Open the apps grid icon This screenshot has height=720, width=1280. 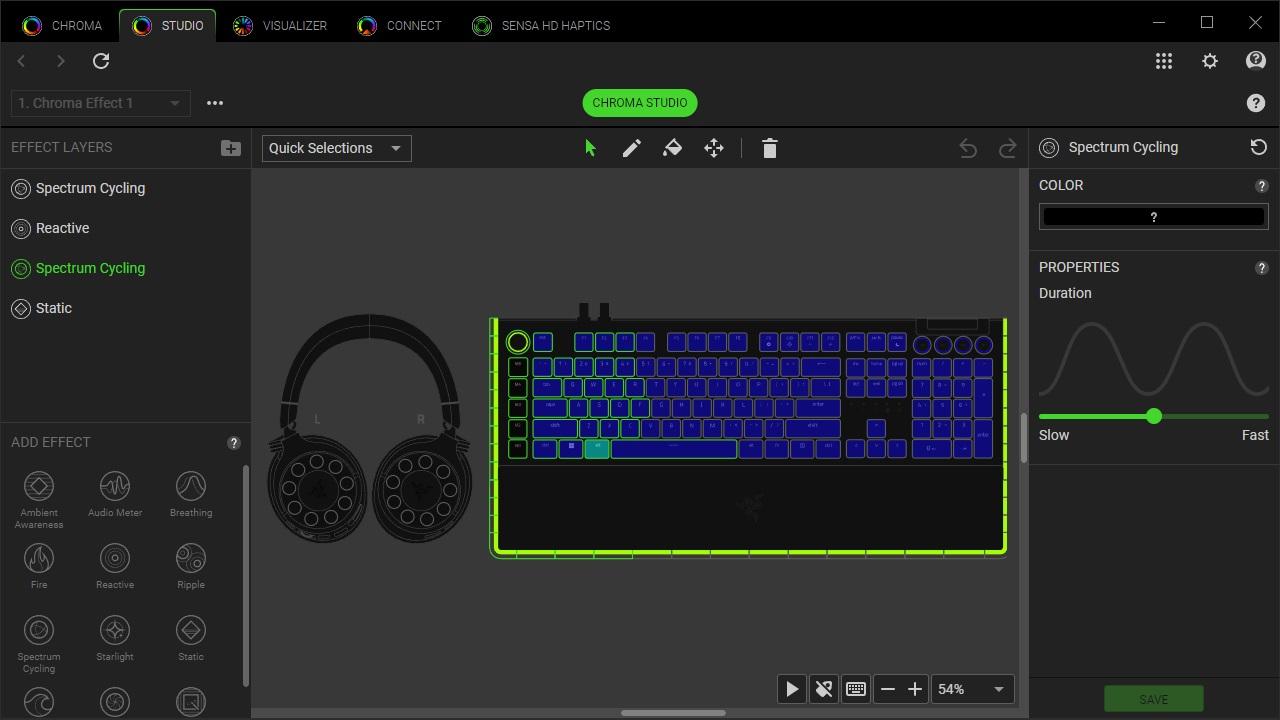click(x=1164, y=61)
